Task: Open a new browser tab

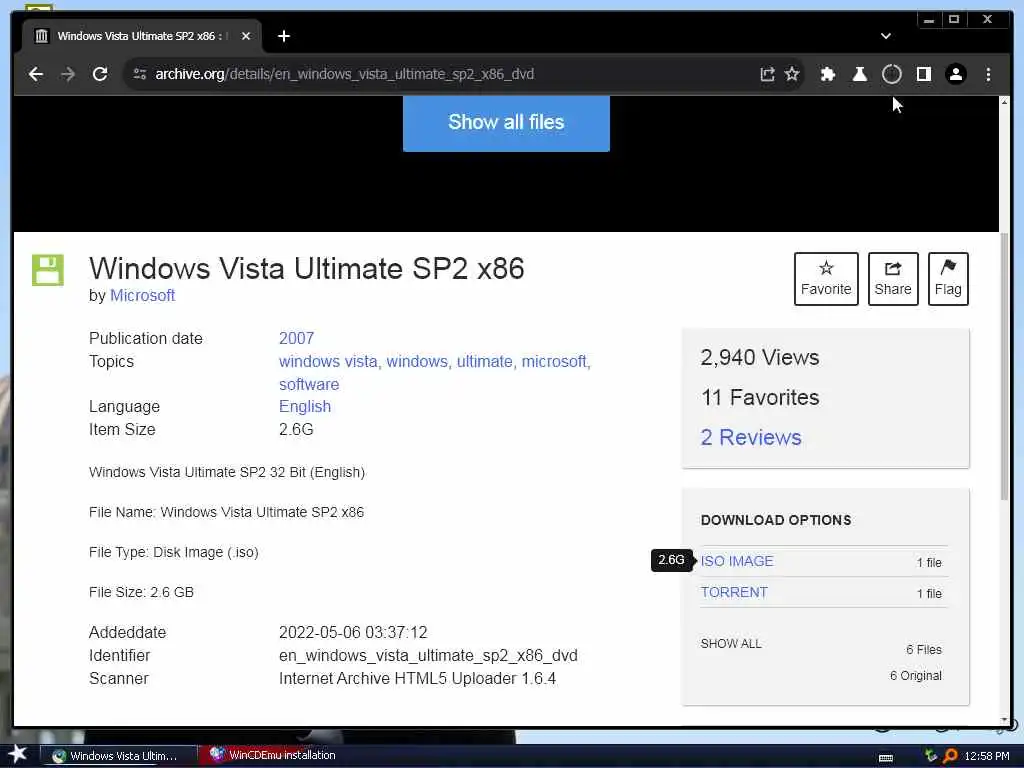Action: [x=283, y=36]
